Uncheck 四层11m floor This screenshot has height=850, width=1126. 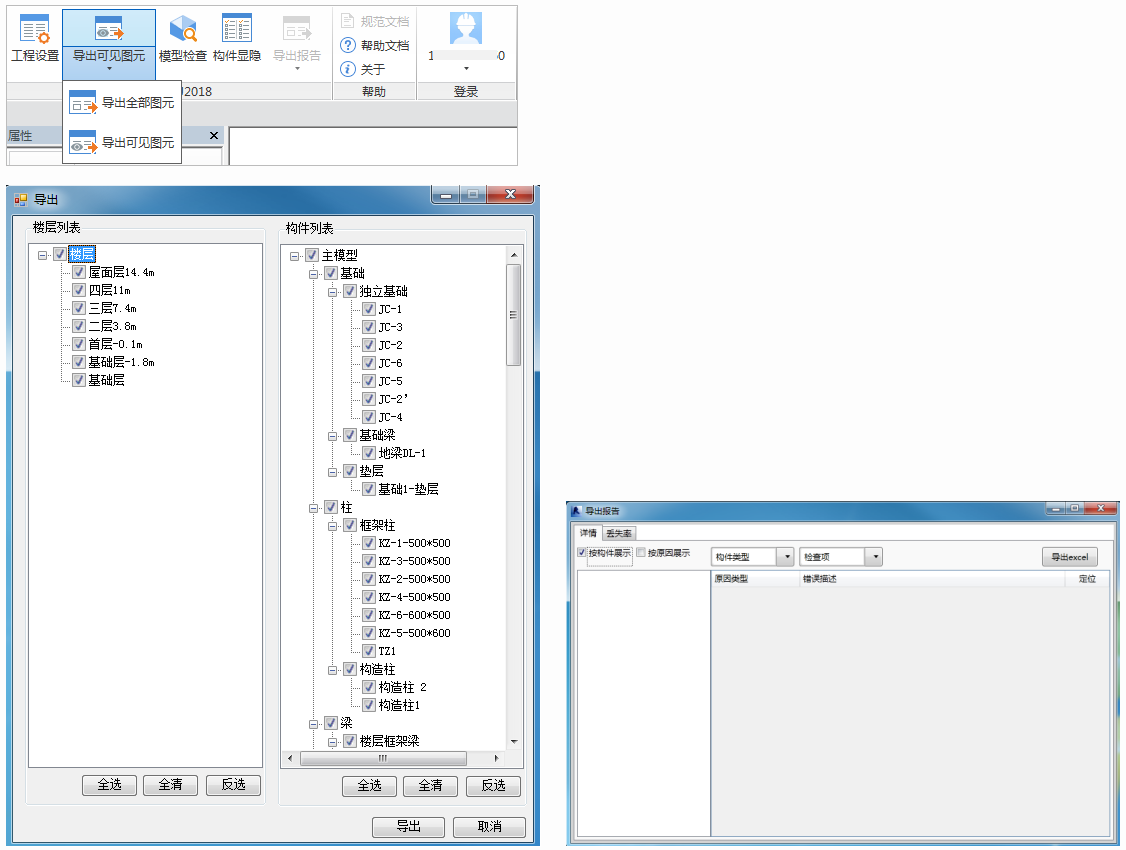[79, 290]
